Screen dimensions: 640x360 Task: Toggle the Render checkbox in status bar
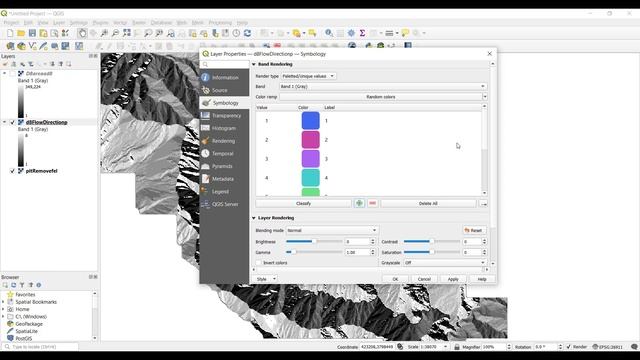(x=569, y=347)
